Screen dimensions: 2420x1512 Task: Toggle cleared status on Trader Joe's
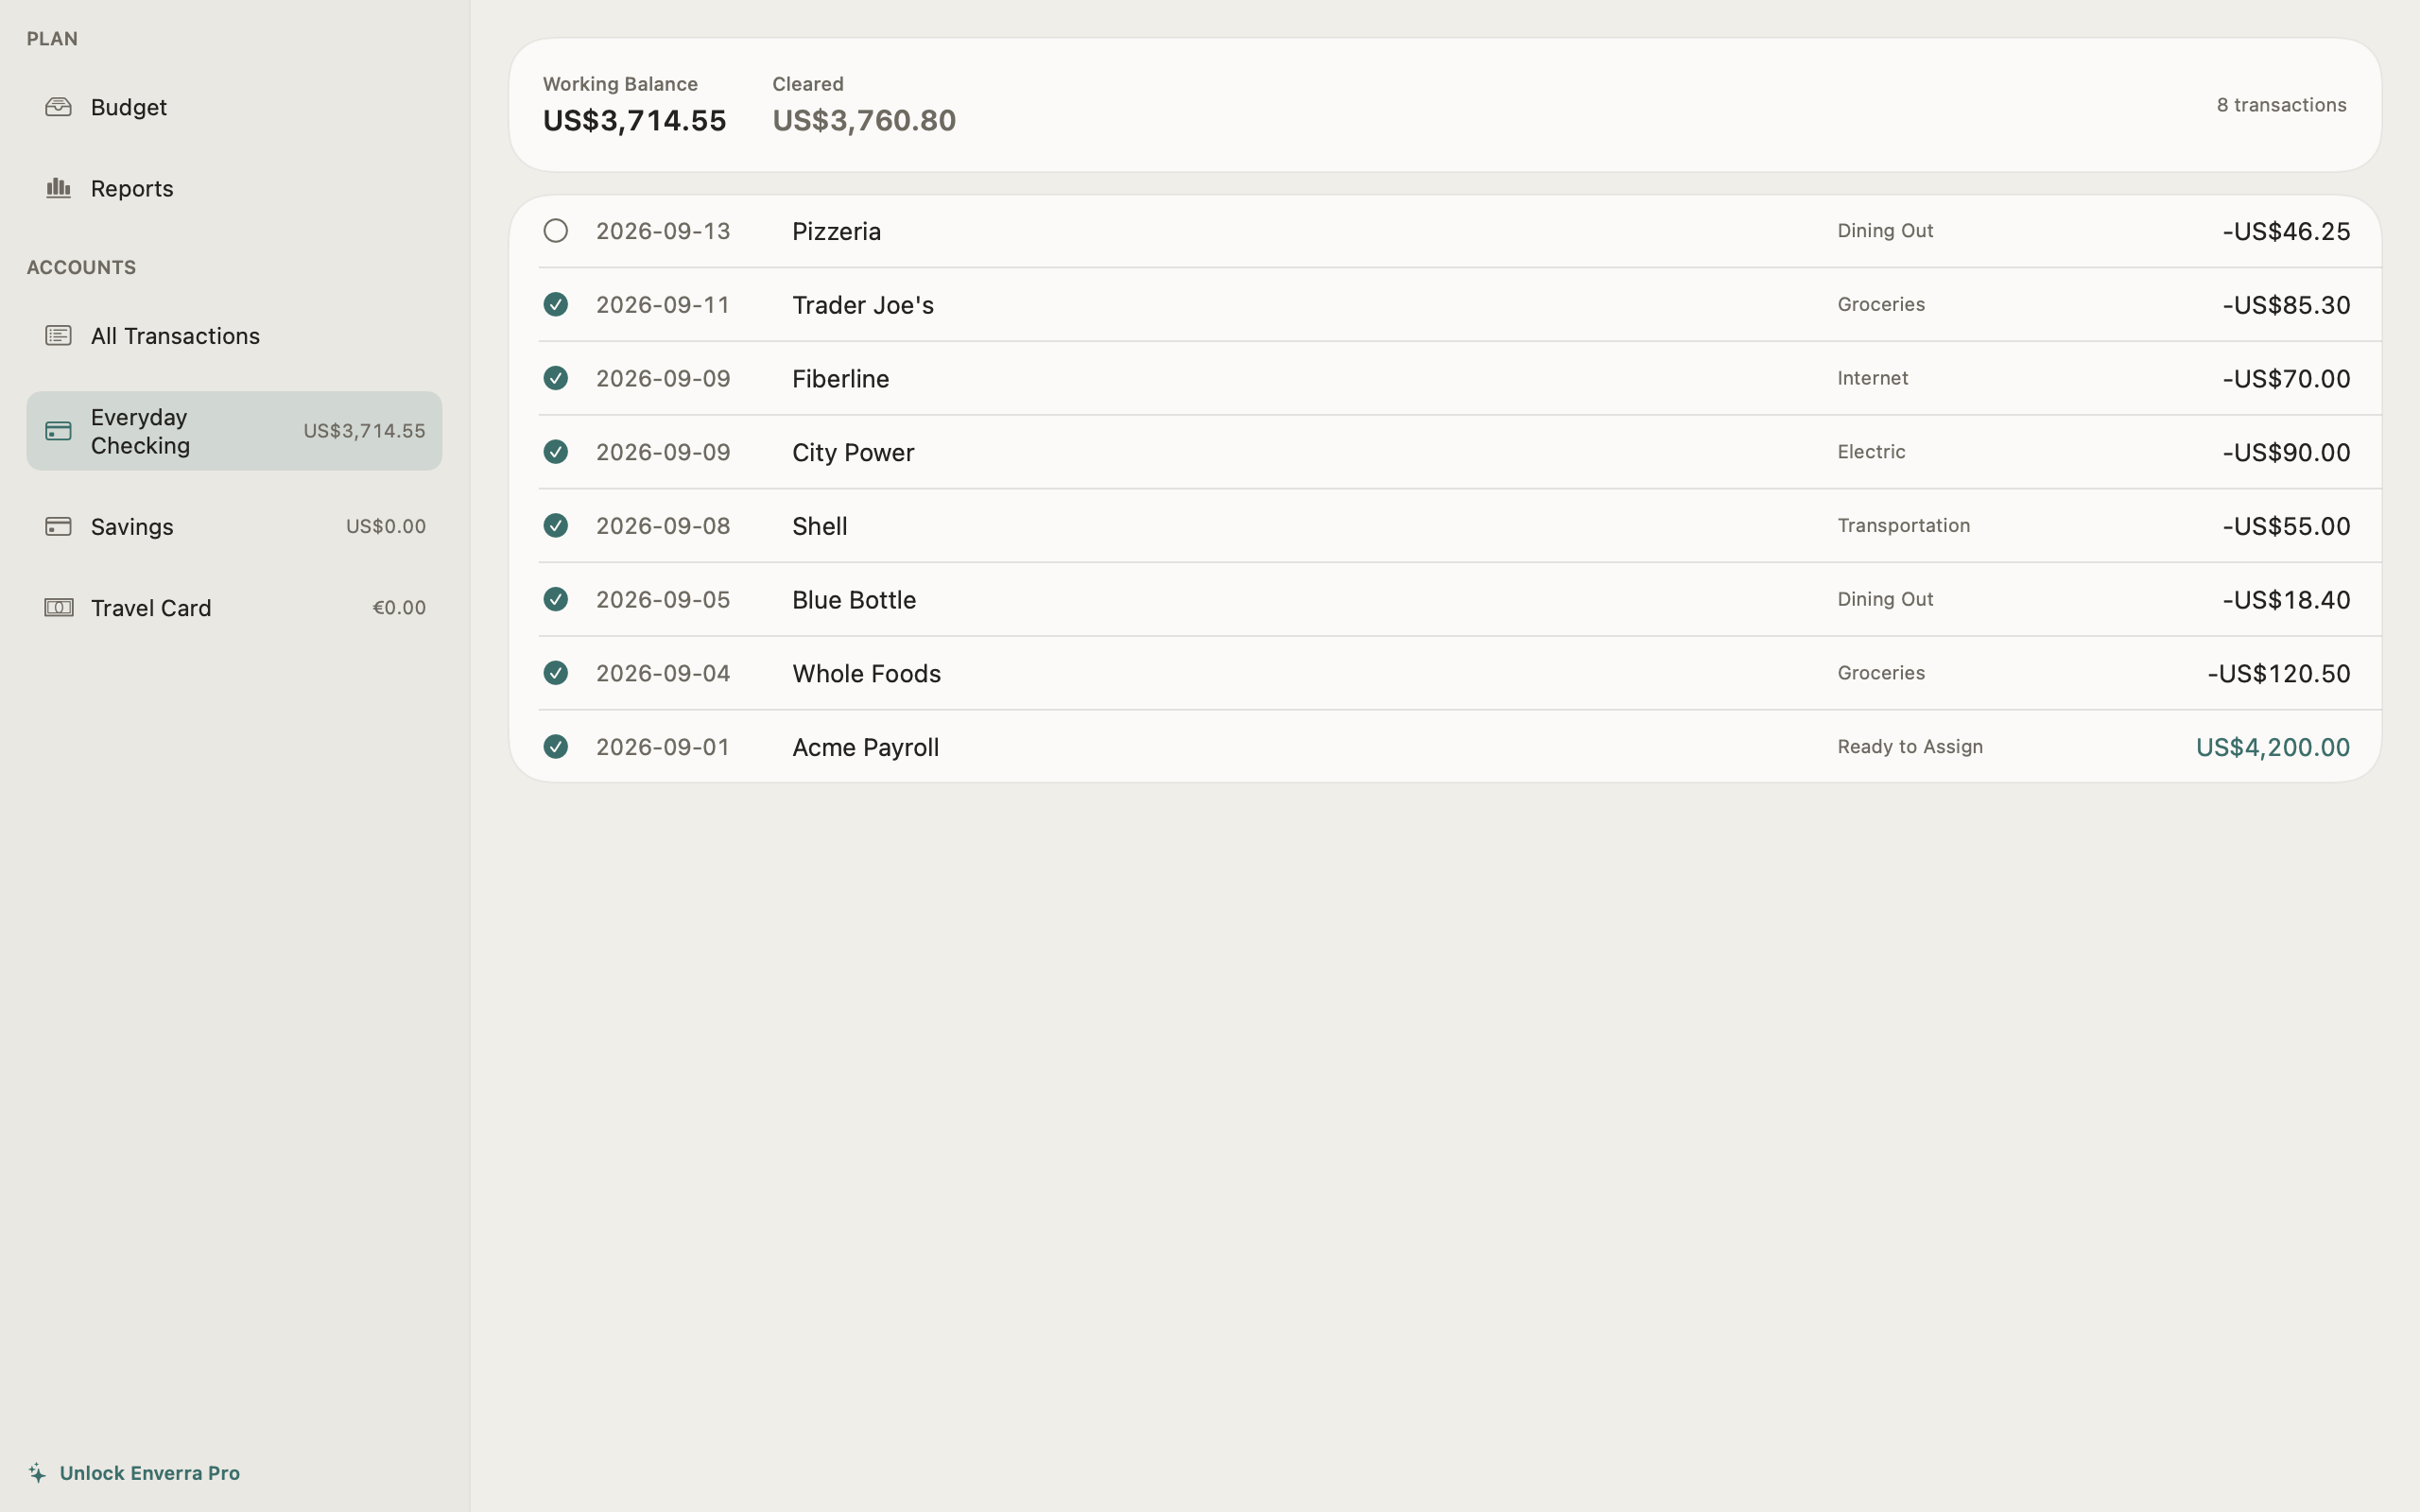coord(556,304)
